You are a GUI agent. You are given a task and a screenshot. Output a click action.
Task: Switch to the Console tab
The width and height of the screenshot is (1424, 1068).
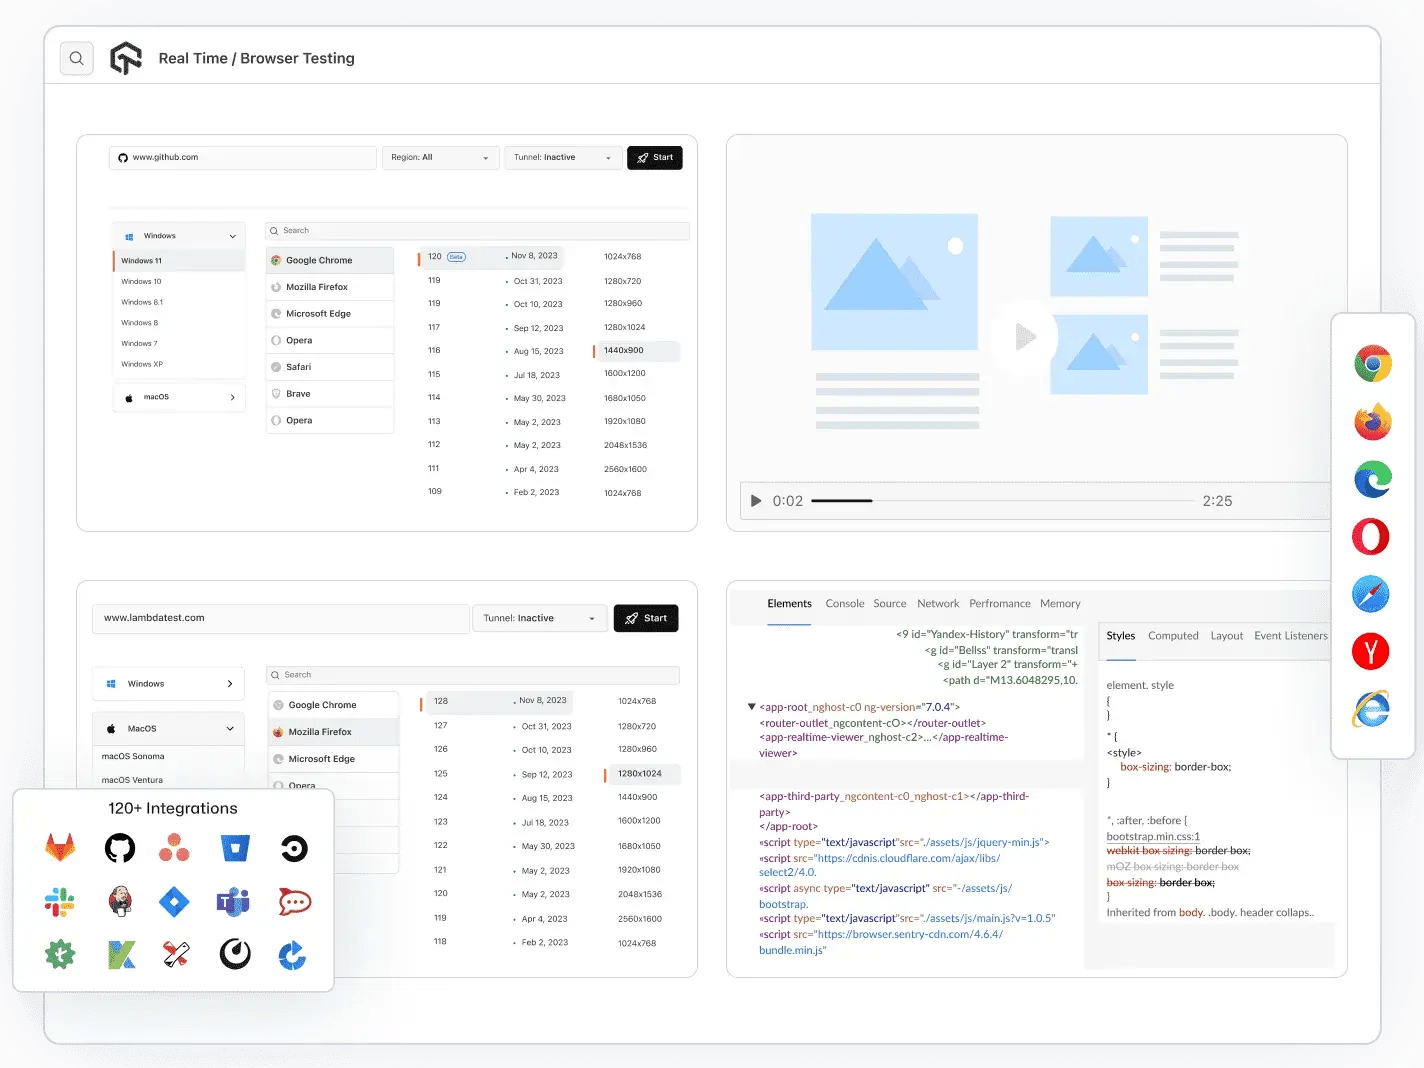[844, 603]
